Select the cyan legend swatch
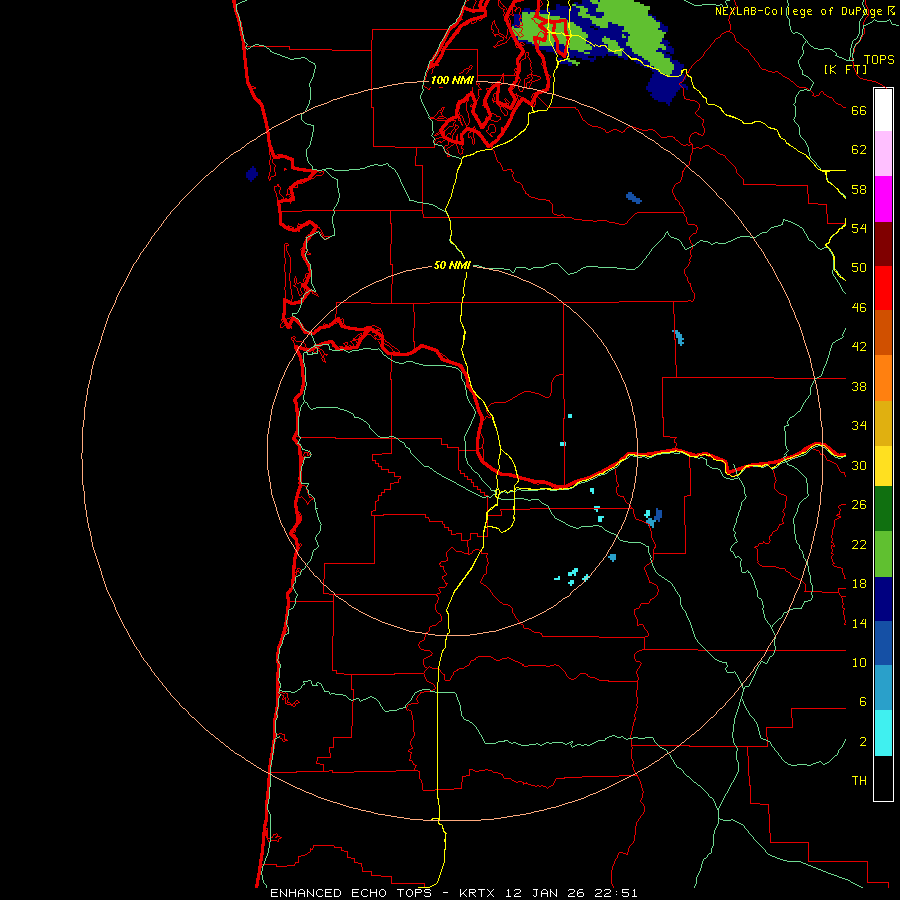The width and height of the screenshot is (900, 900). 883,733
